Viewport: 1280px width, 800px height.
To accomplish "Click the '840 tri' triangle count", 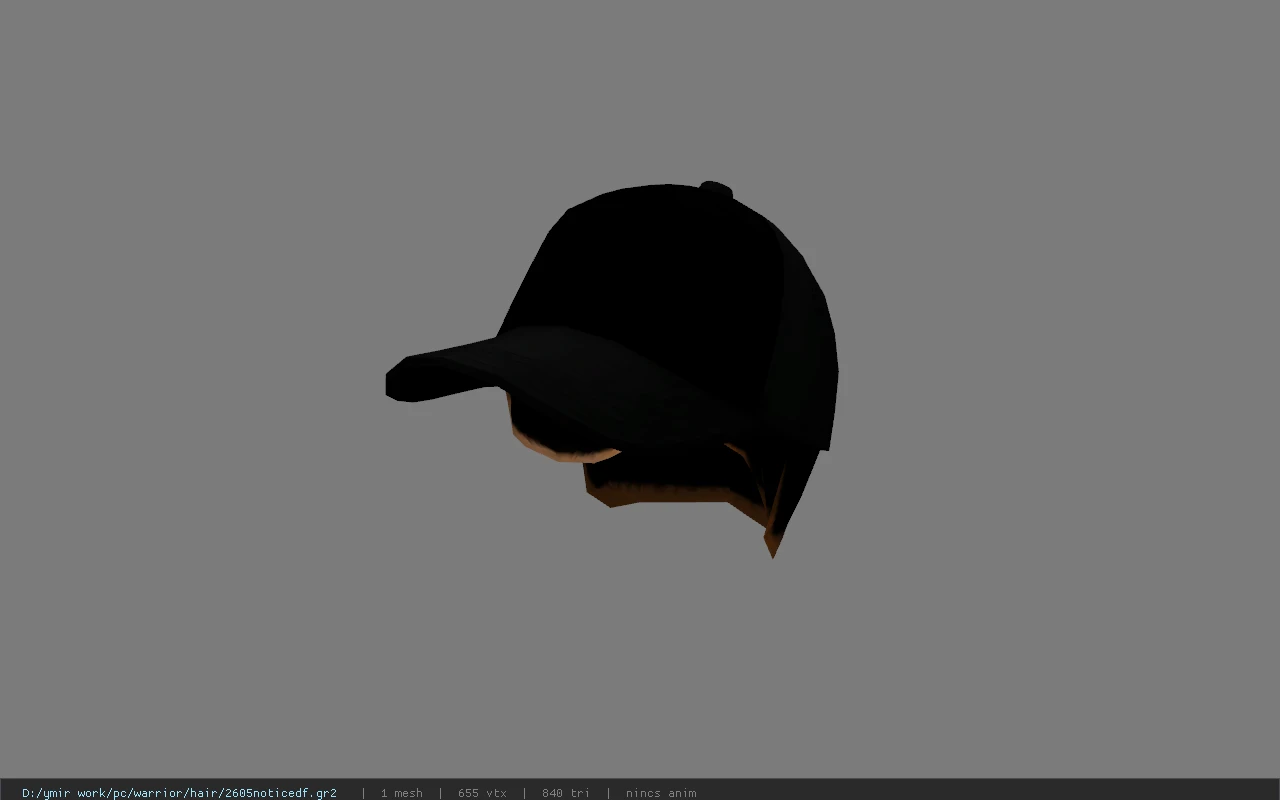I will (566, 793).
